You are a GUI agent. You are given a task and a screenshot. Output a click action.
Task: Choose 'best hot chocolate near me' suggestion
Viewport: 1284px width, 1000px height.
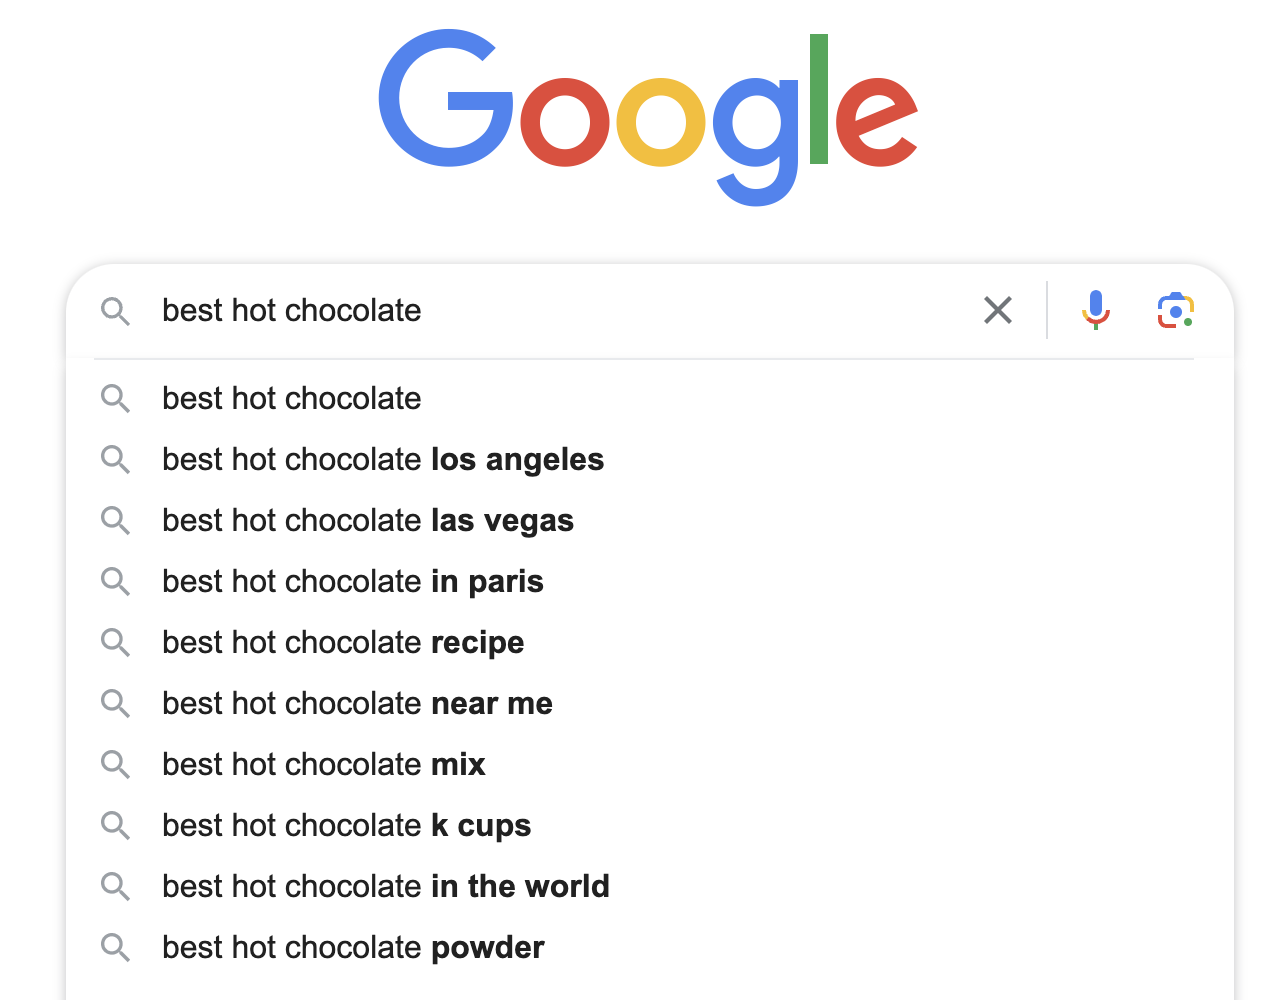click(x=357, y=704)
